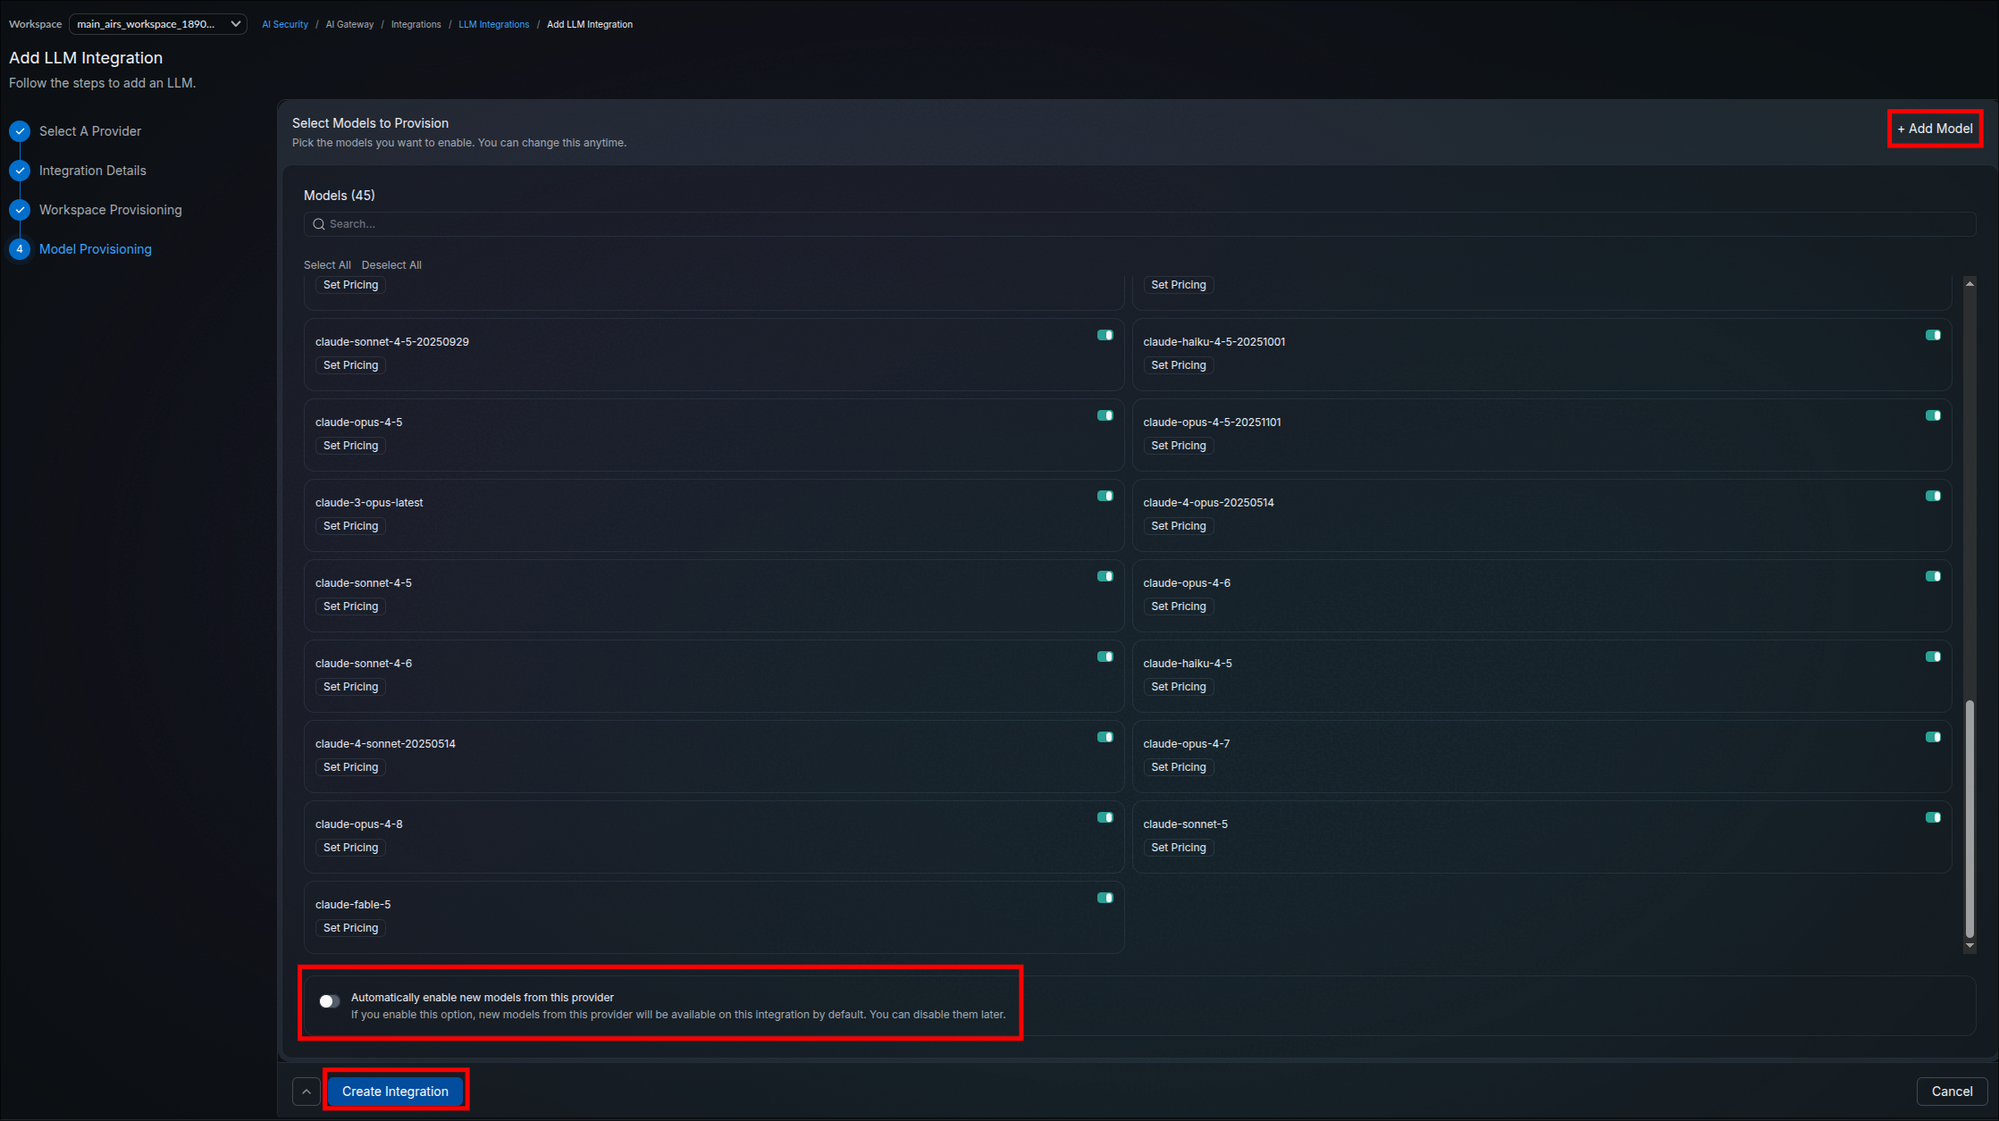
Task: Set Pricing for claude-sonnet-4-5
Action: tap(350, 607)
